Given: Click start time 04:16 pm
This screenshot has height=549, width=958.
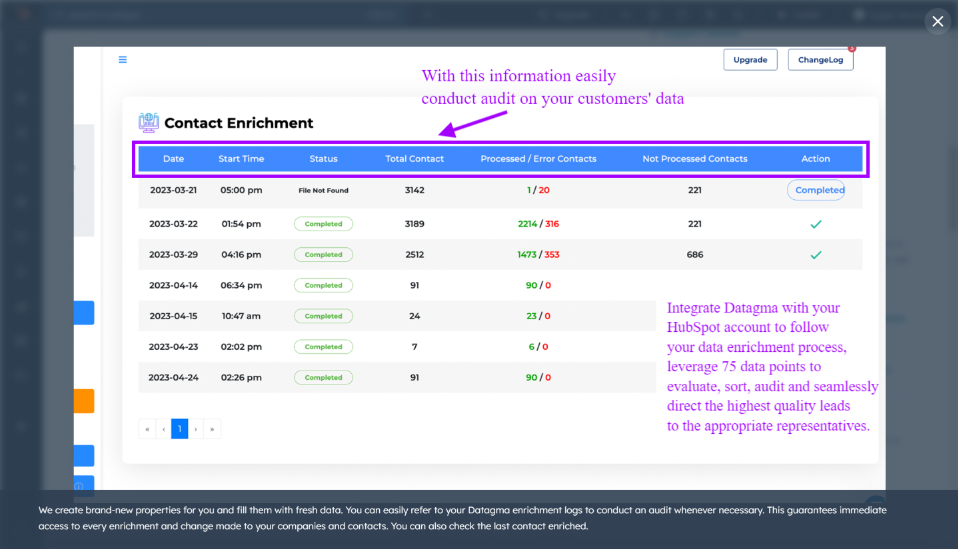Looking at the screenshot, I should click(x=241, y=255).
